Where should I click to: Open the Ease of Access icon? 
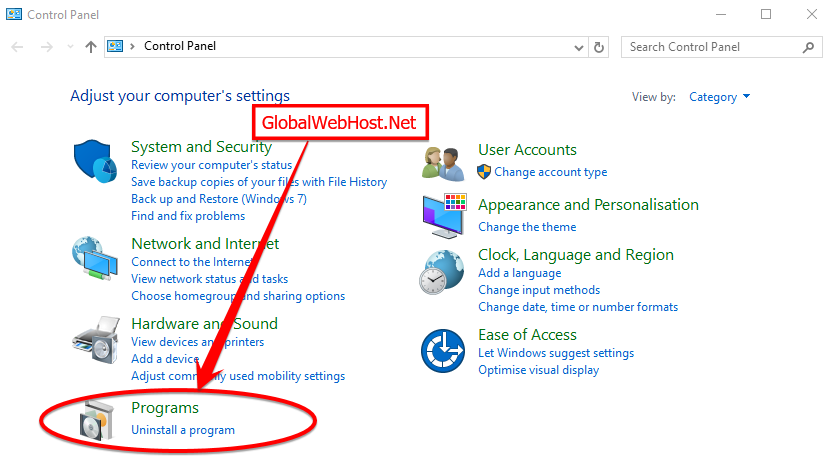pyautogui.click(x=443, y=351)
